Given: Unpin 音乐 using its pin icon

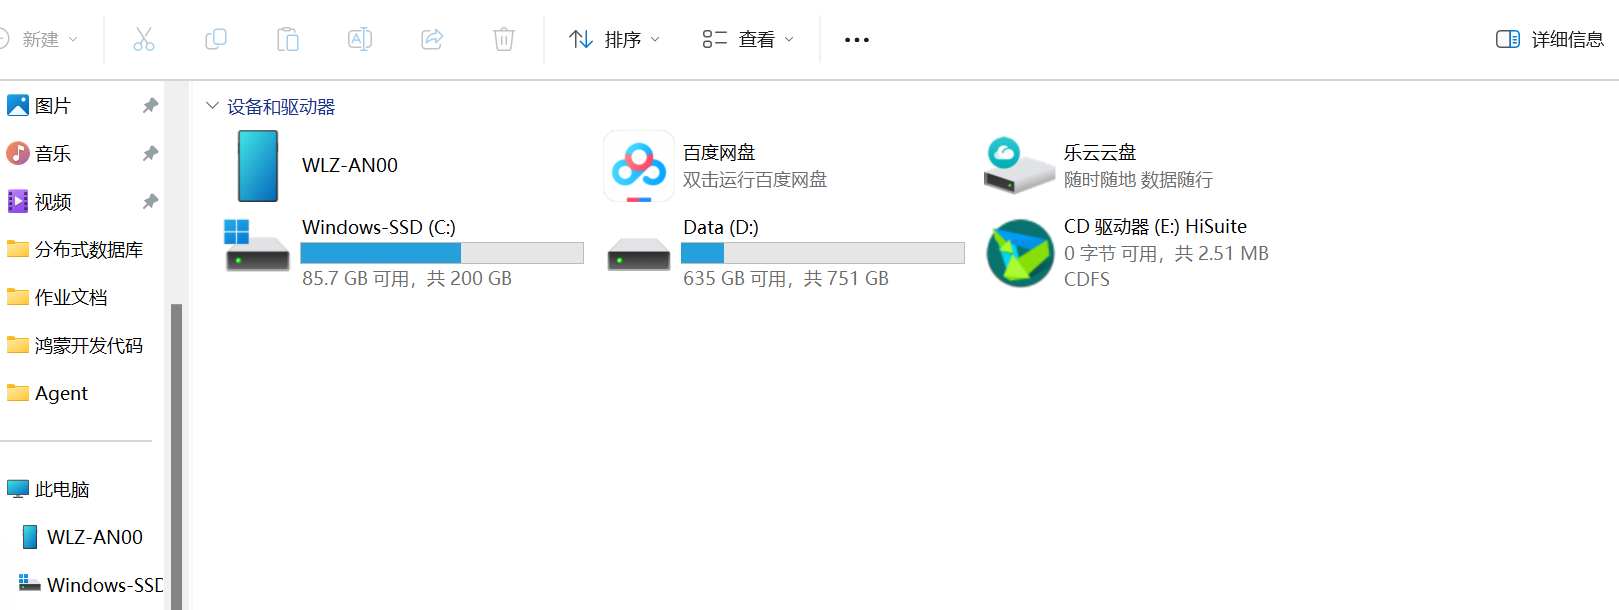Looking at the screenshot, I should 150,153.
